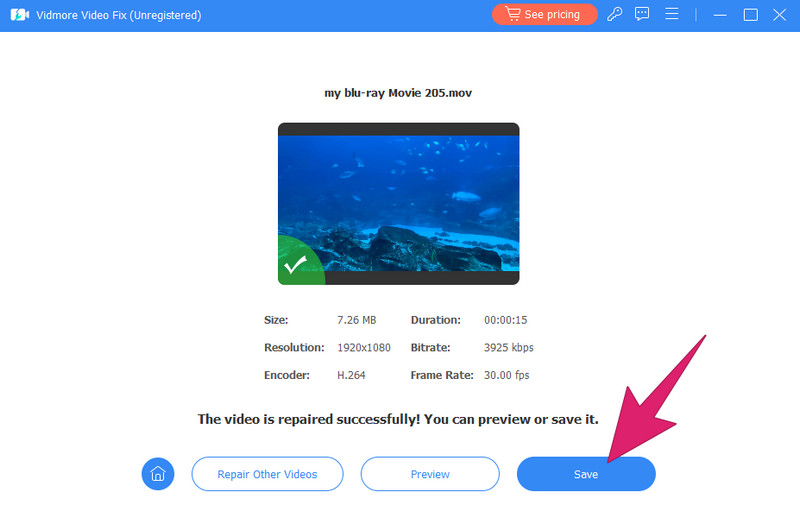Open the hamburger menu in title bar

point(672,15)
